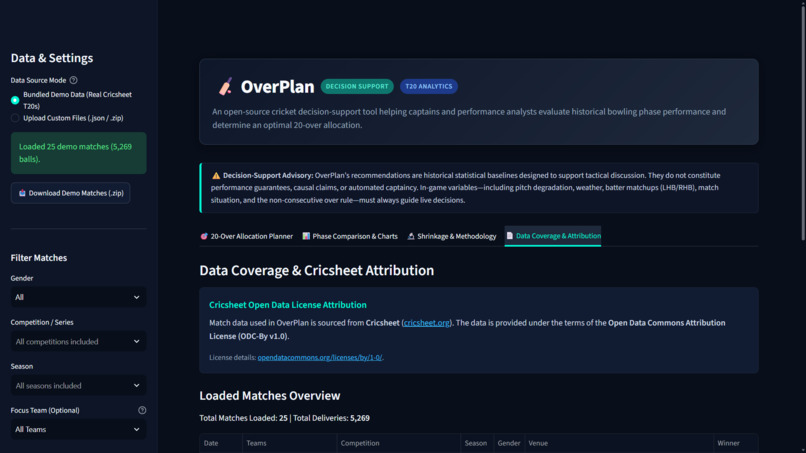Screen dimensions: 806x453
Task: Click the warning icon in the Decision-Support Advisory
Action: pyautogui.click(x=216, y=175)
